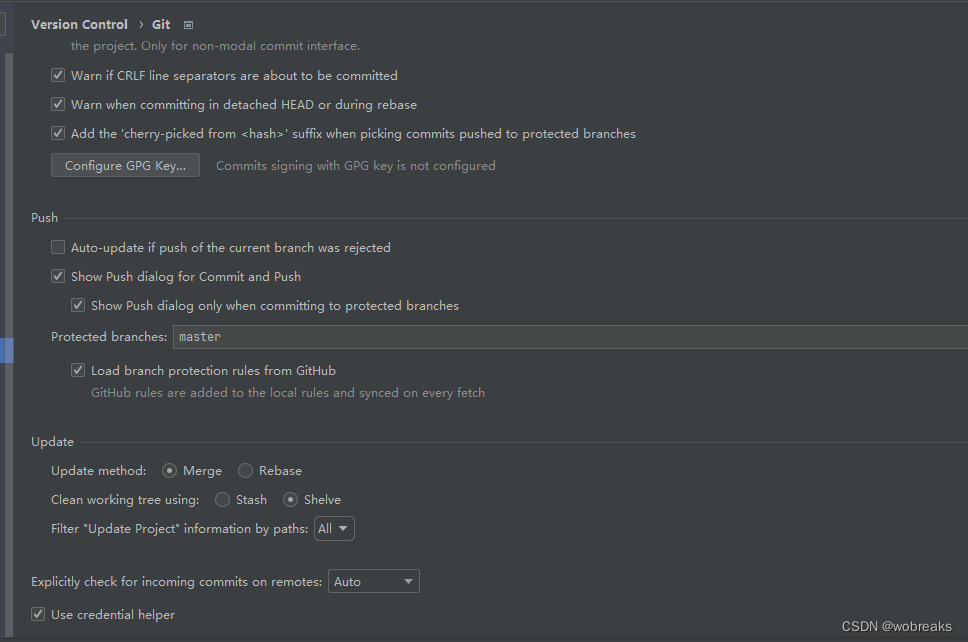The width and height of the screenshot is (968, 642).
Task: Toggle Show Push dialog only for protected branches
Action: pyautogui.click(x=78, y=305)
